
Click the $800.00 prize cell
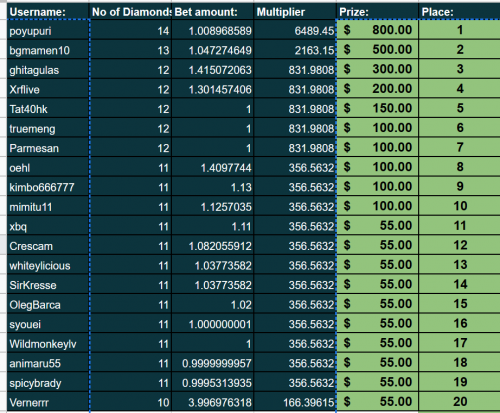coord(377,30)
